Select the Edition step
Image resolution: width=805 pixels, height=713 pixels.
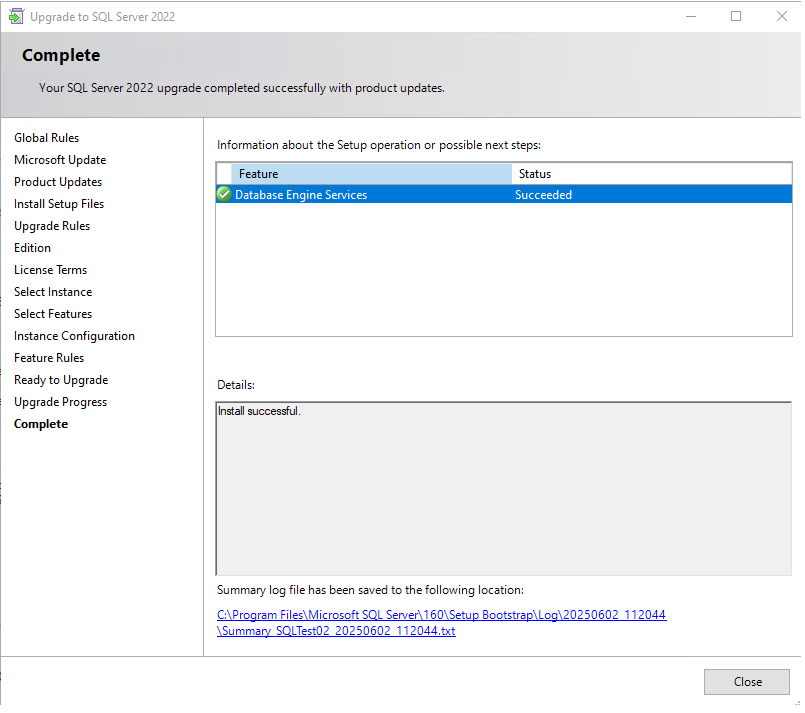32,248
